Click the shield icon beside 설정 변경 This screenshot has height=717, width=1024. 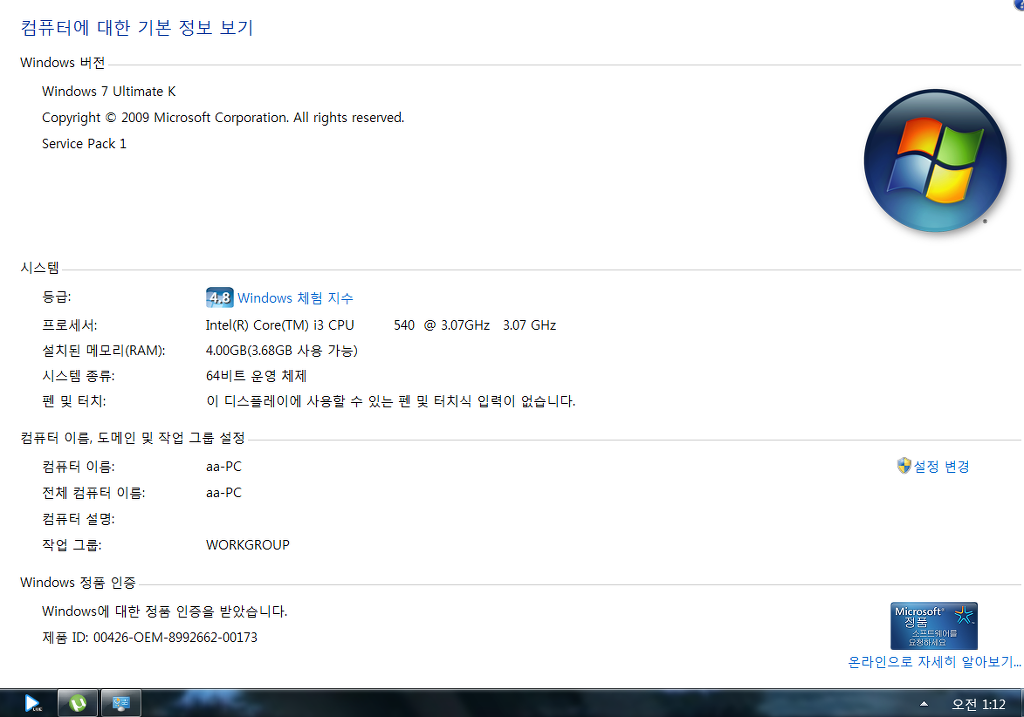[x=904, y=466]
